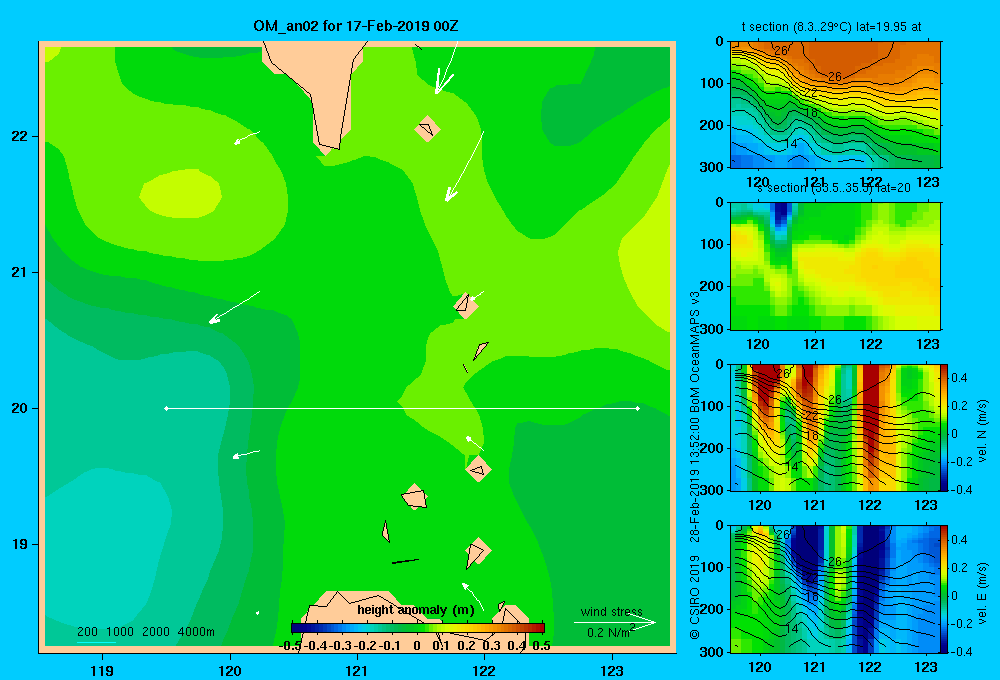Click main map longitude label 123
This screenshot has width=1000, height=680.
click(612, 670)
